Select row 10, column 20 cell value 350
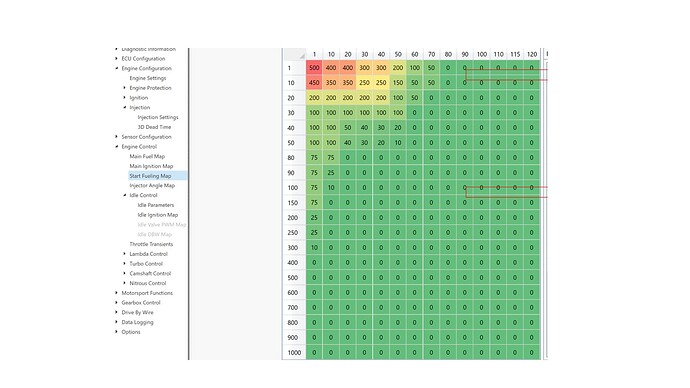 tap(348, 83)
